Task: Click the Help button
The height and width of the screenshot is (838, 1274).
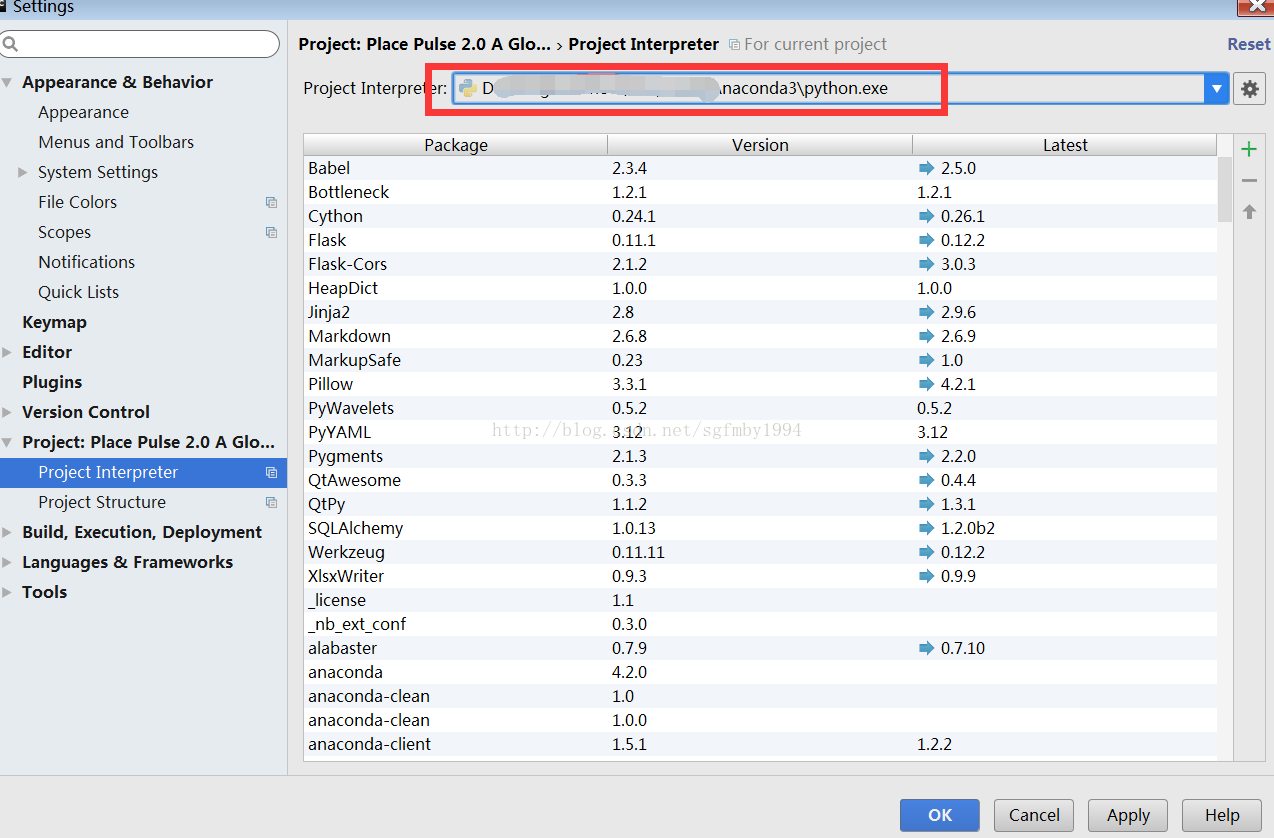Action: pyautogui.click(x=1221, y=815)
